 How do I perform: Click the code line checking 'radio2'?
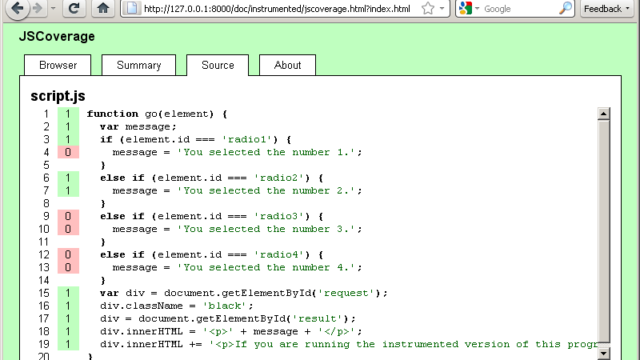pos(211,178)
